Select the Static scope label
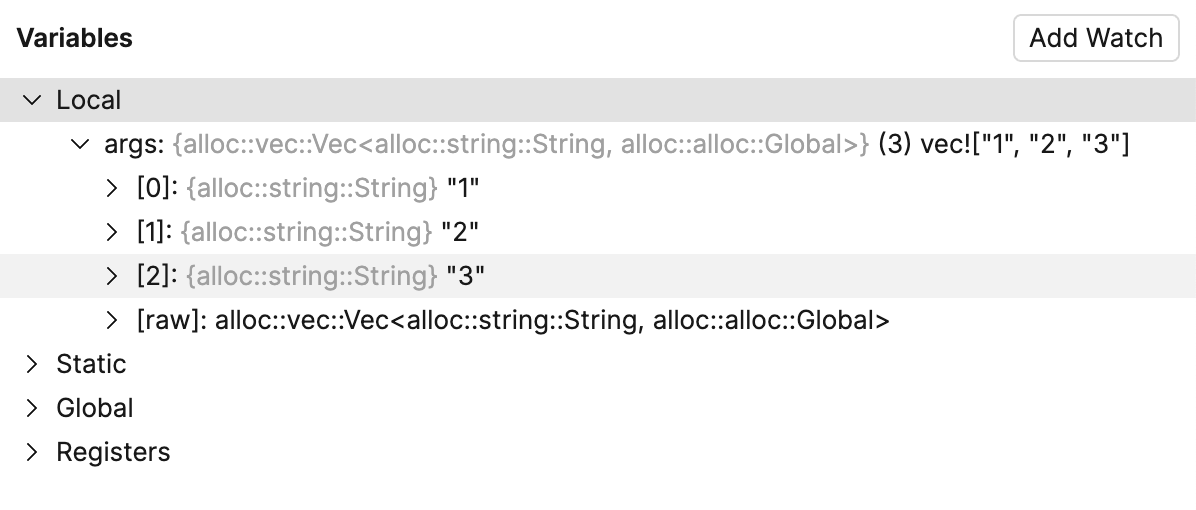 [91, 364]
